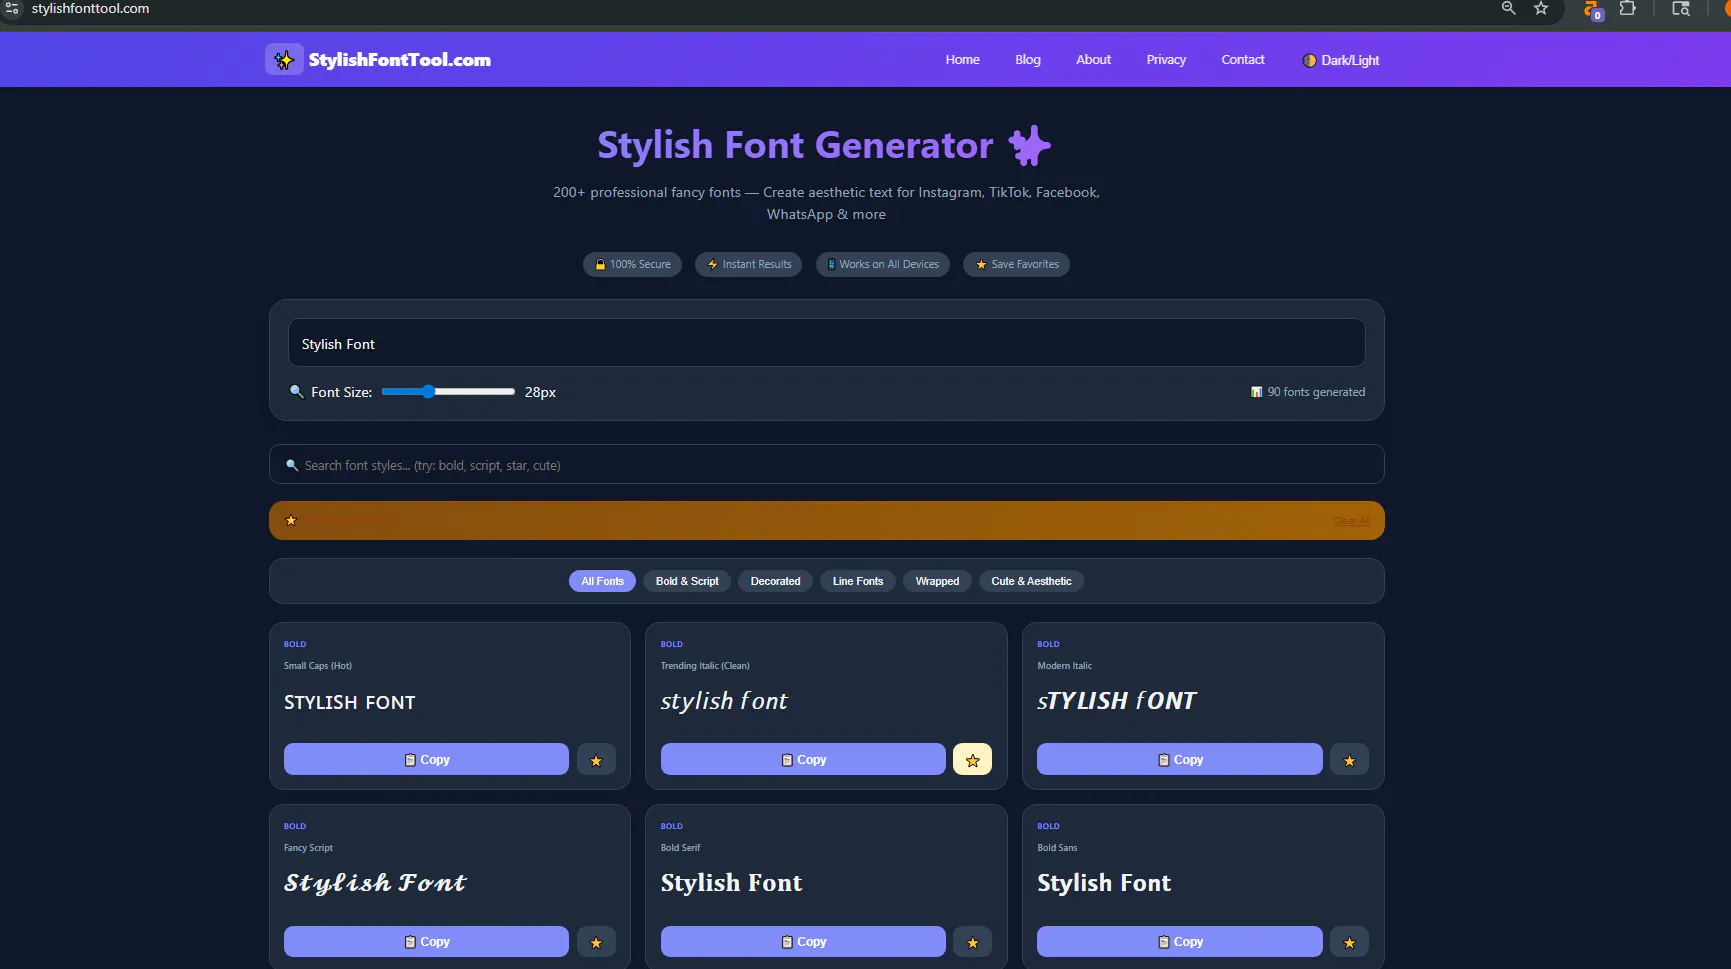Click the Fancy Script preview text

(x=375, y=883)
